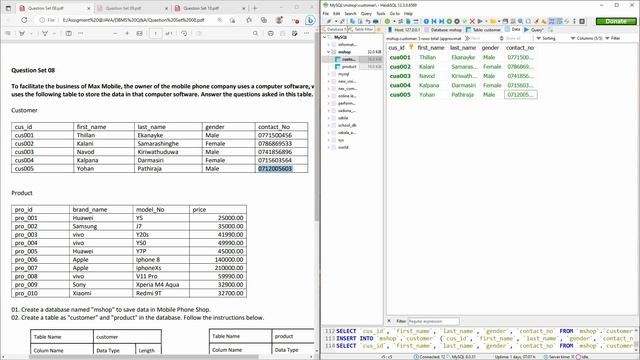Collapse the MySQL session tree node

(x=325, y=37)
